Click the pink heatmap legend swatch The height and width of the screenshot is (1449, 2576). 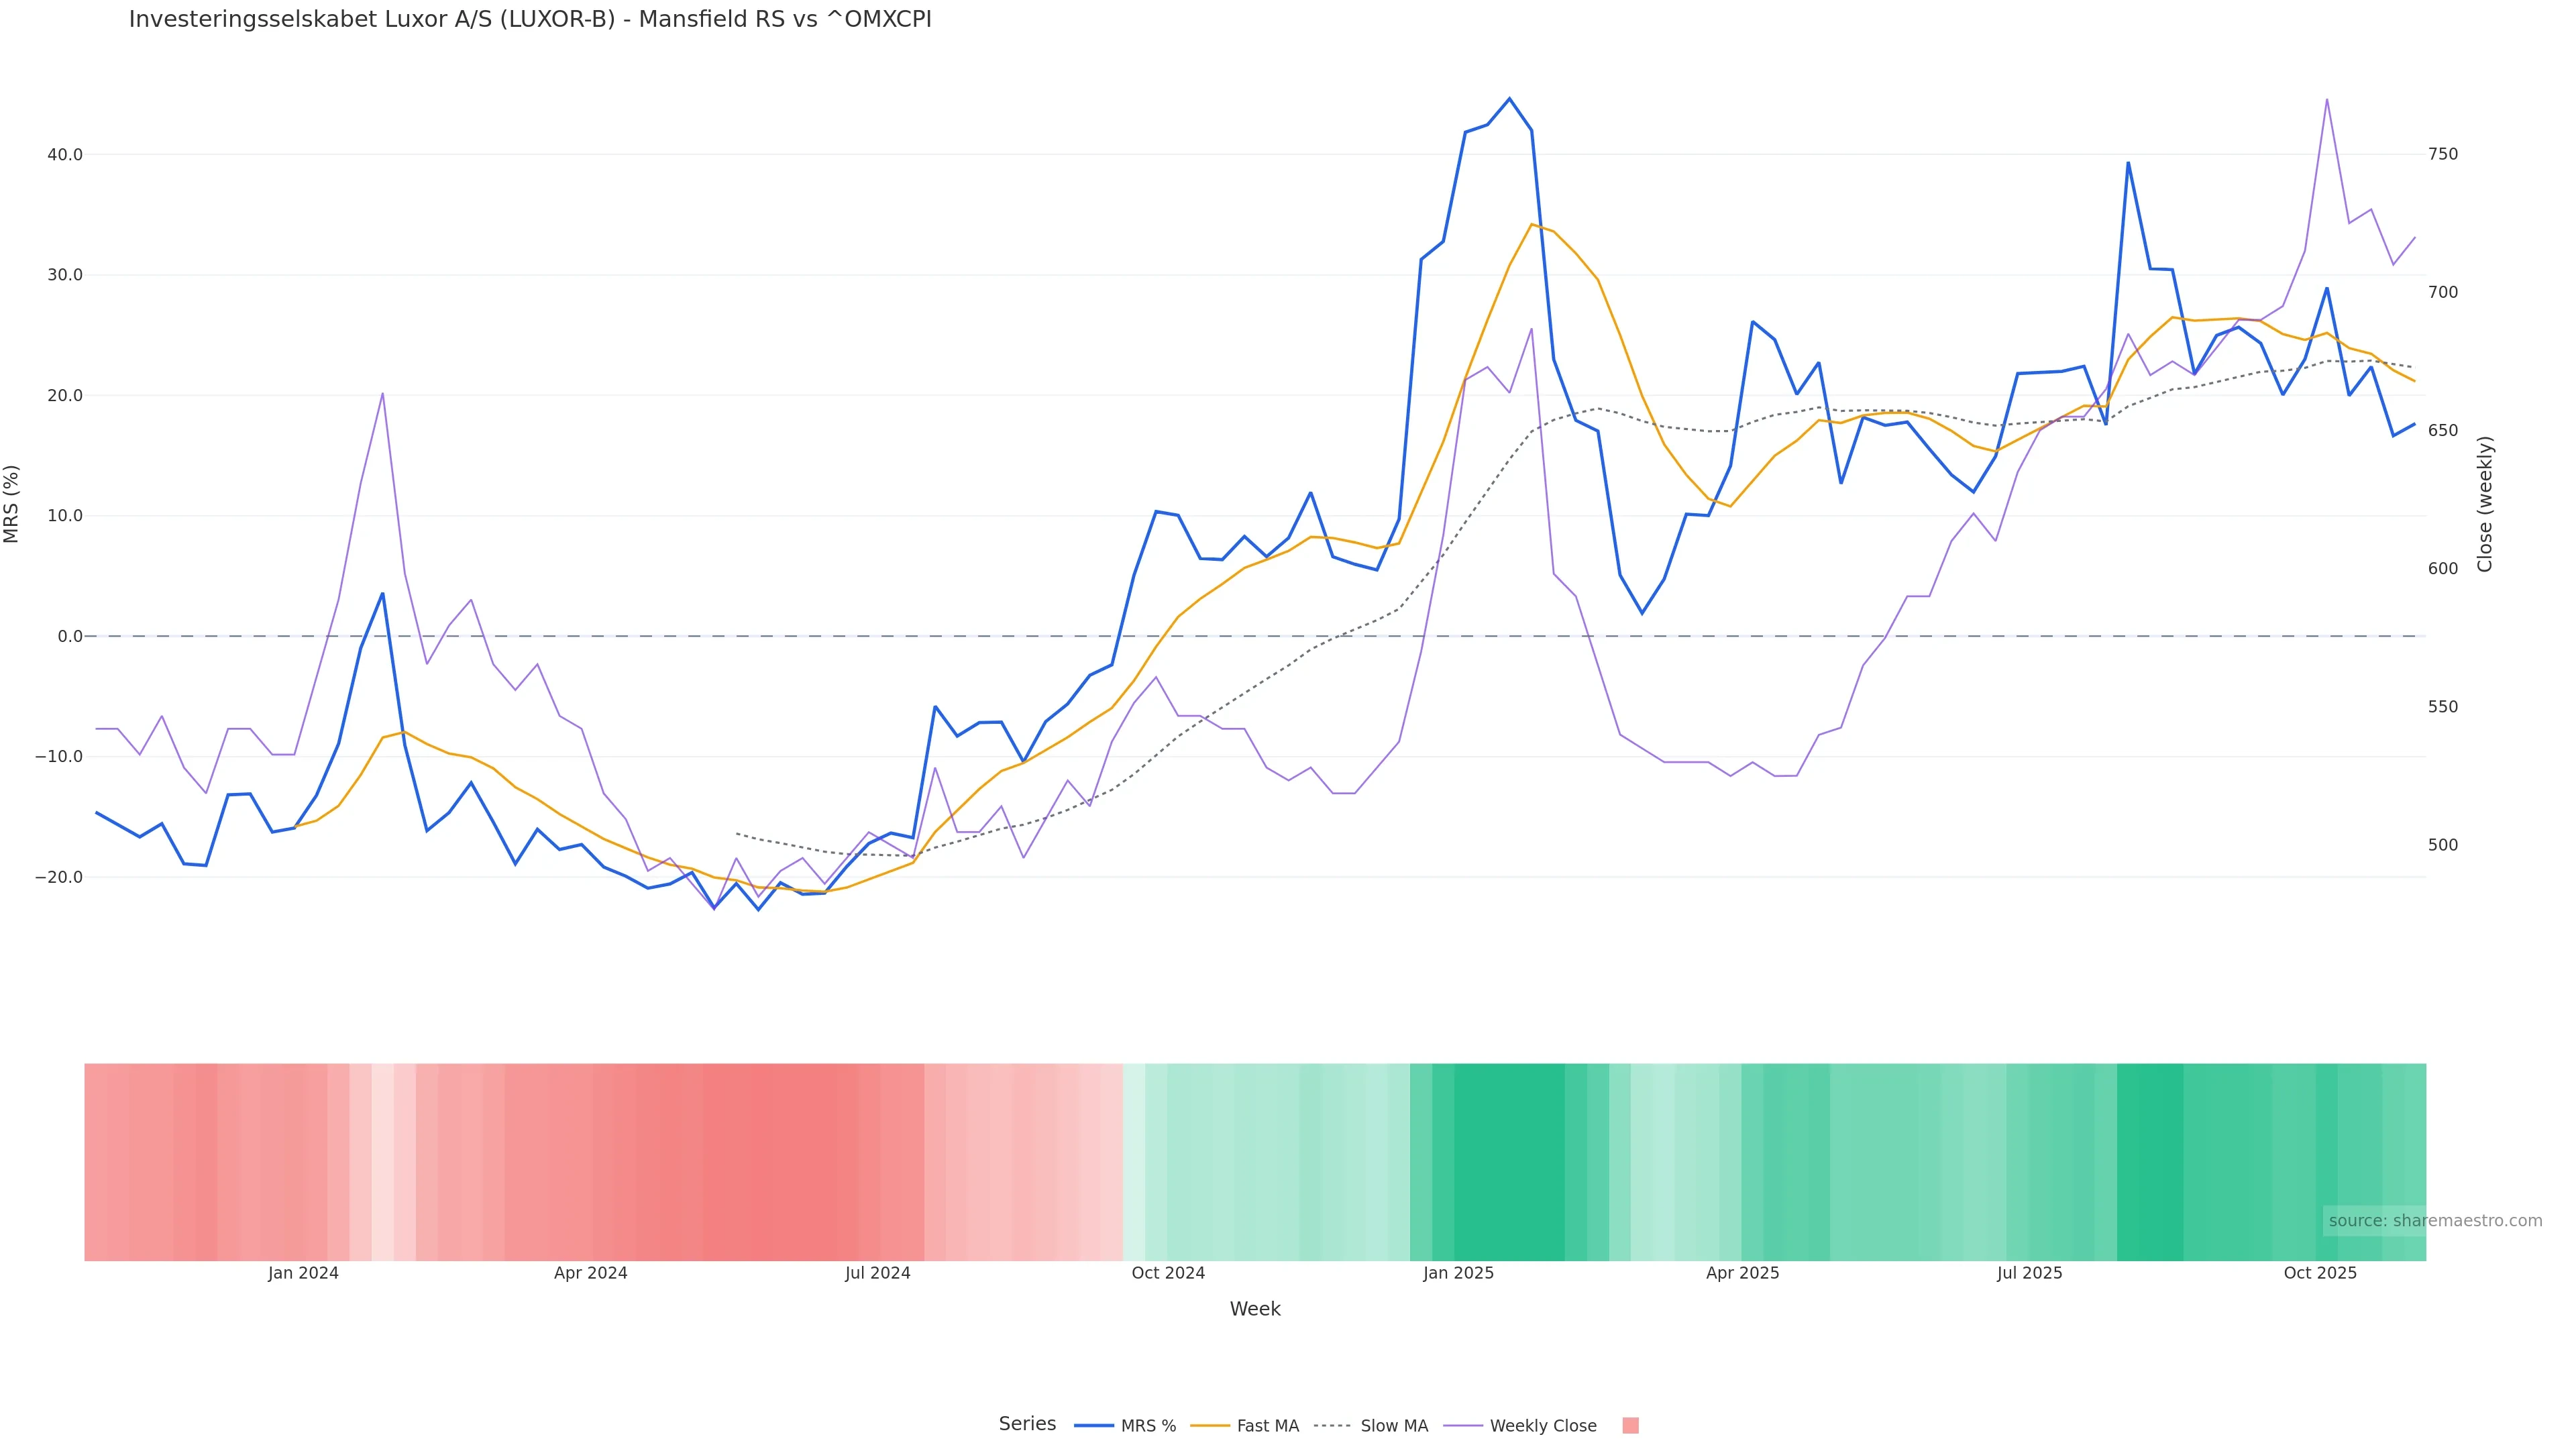tap(1630, 1426)
